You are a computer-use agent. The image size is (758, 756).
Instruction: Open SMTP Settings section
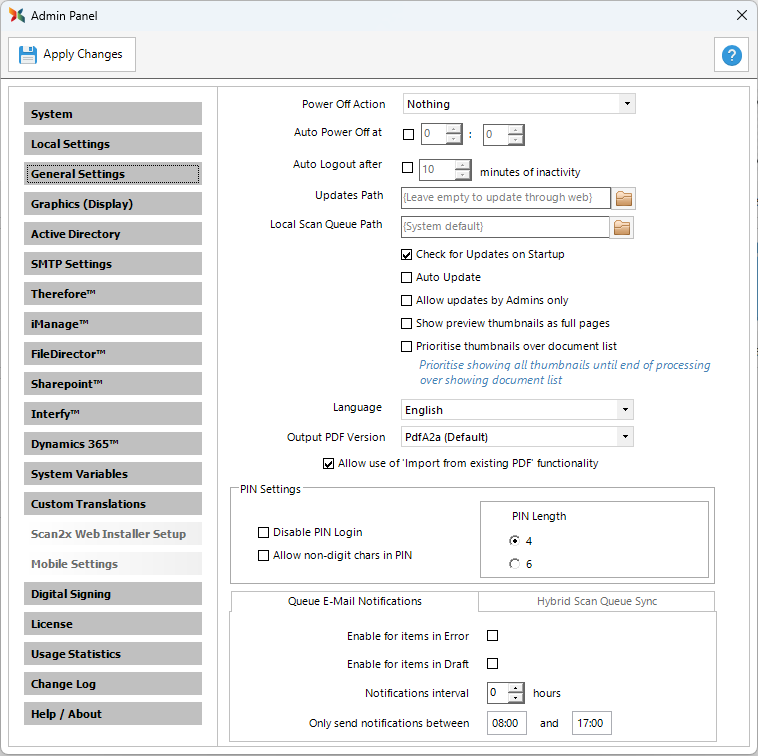(x=113, y=263)
